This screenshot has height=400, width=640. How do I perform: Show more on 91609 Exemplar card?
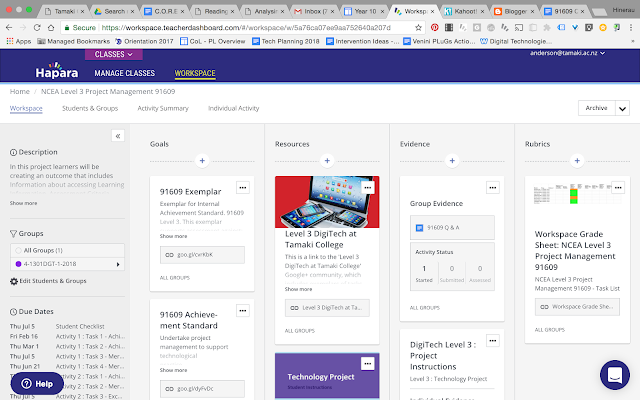click(x=173, y=236)
